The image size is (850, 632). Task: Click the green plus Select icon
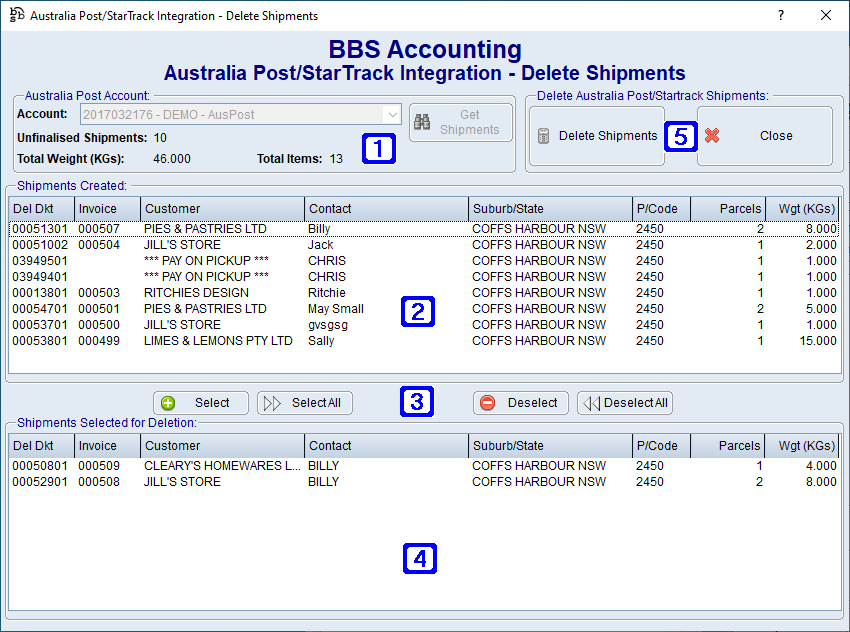click(168, 403)
